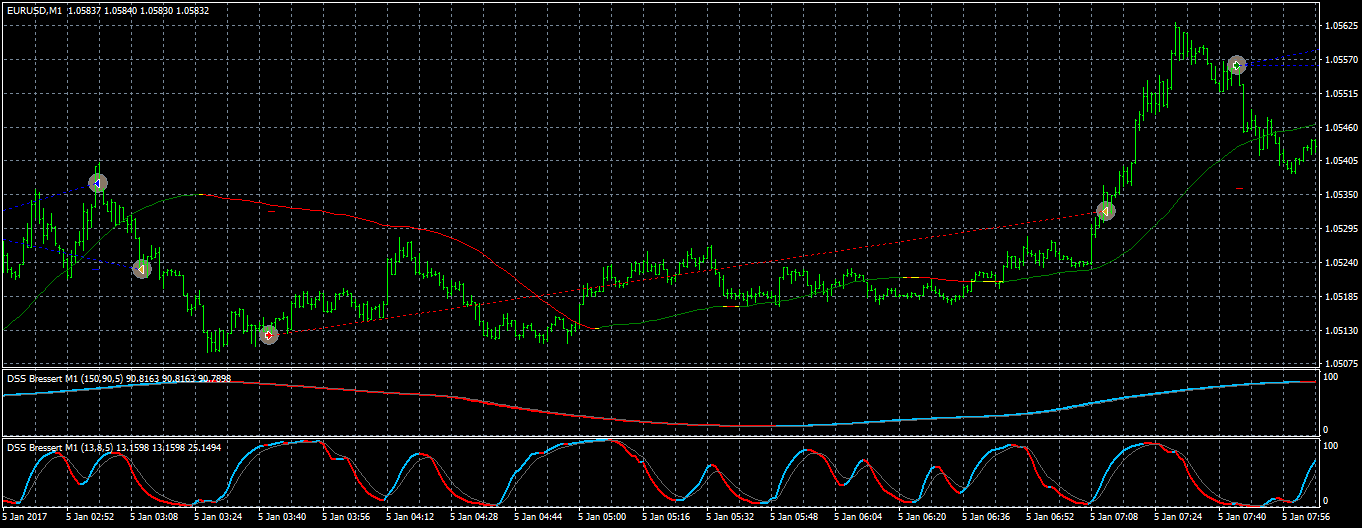Click the 1.05240 price axis label

point(1340,263)
